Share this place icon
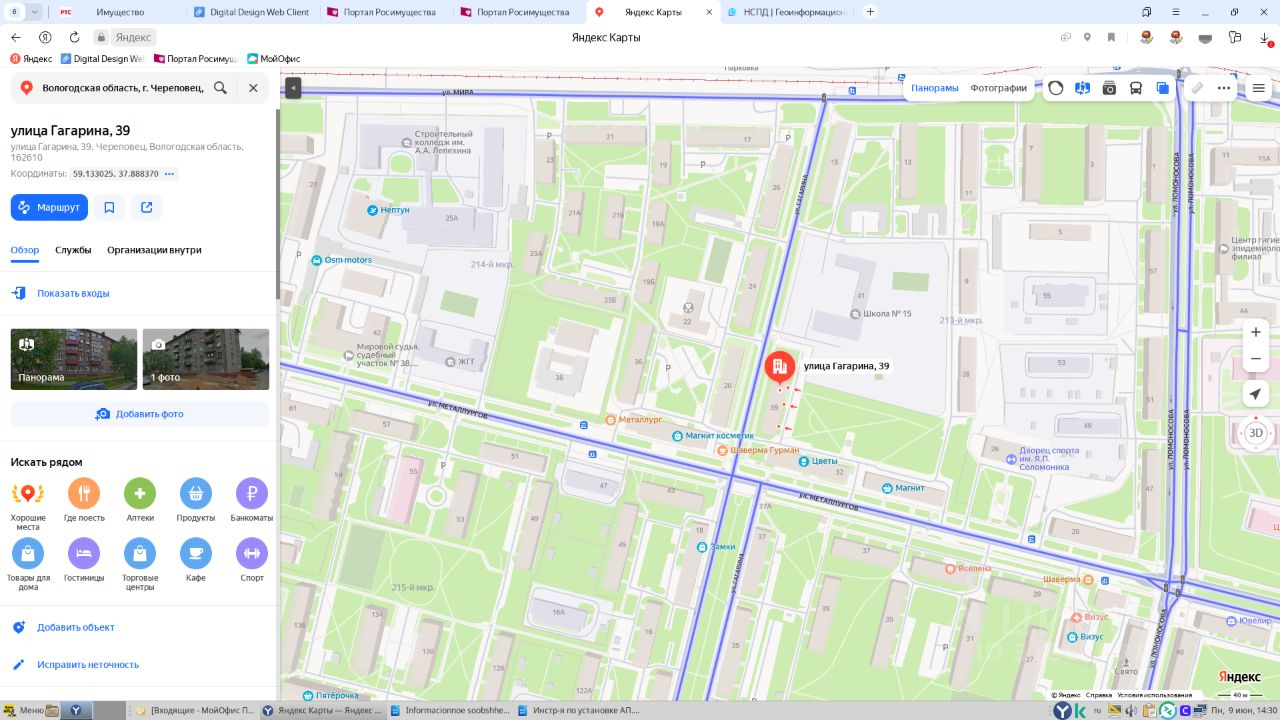This screenshot has width=1280, height=720. coord(147,207)
